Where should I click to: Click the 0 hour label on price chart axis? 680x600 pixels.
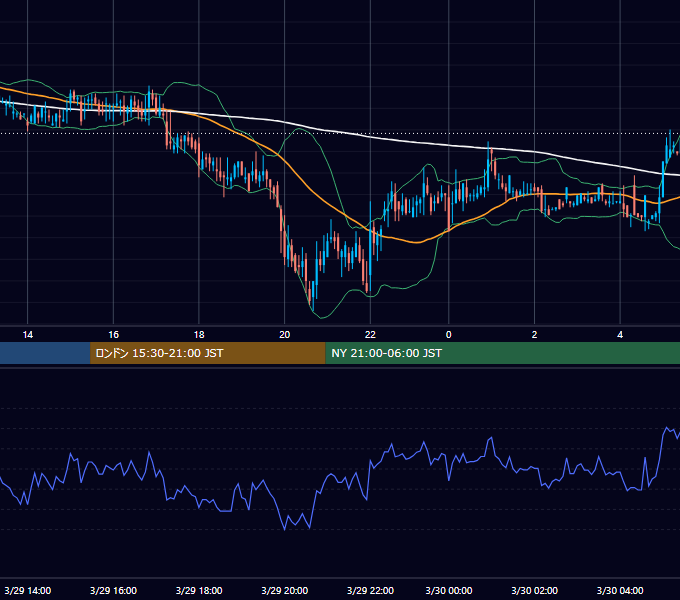[x=448, y=335]
